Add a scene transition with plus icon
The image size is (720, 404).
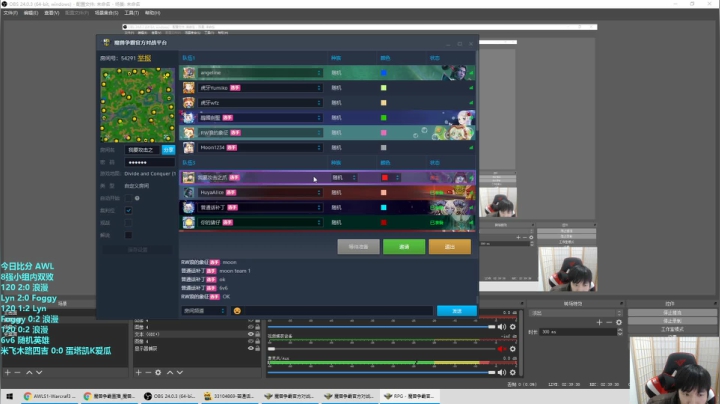pos(599,322)
